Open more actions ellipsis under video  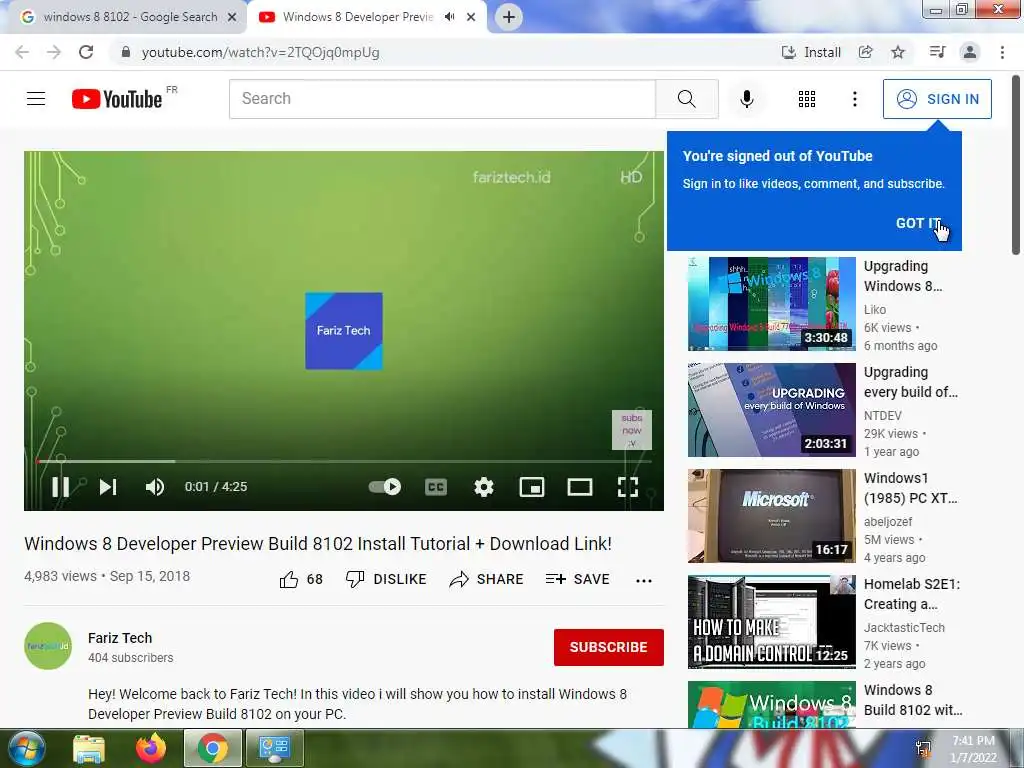point(644,581)
